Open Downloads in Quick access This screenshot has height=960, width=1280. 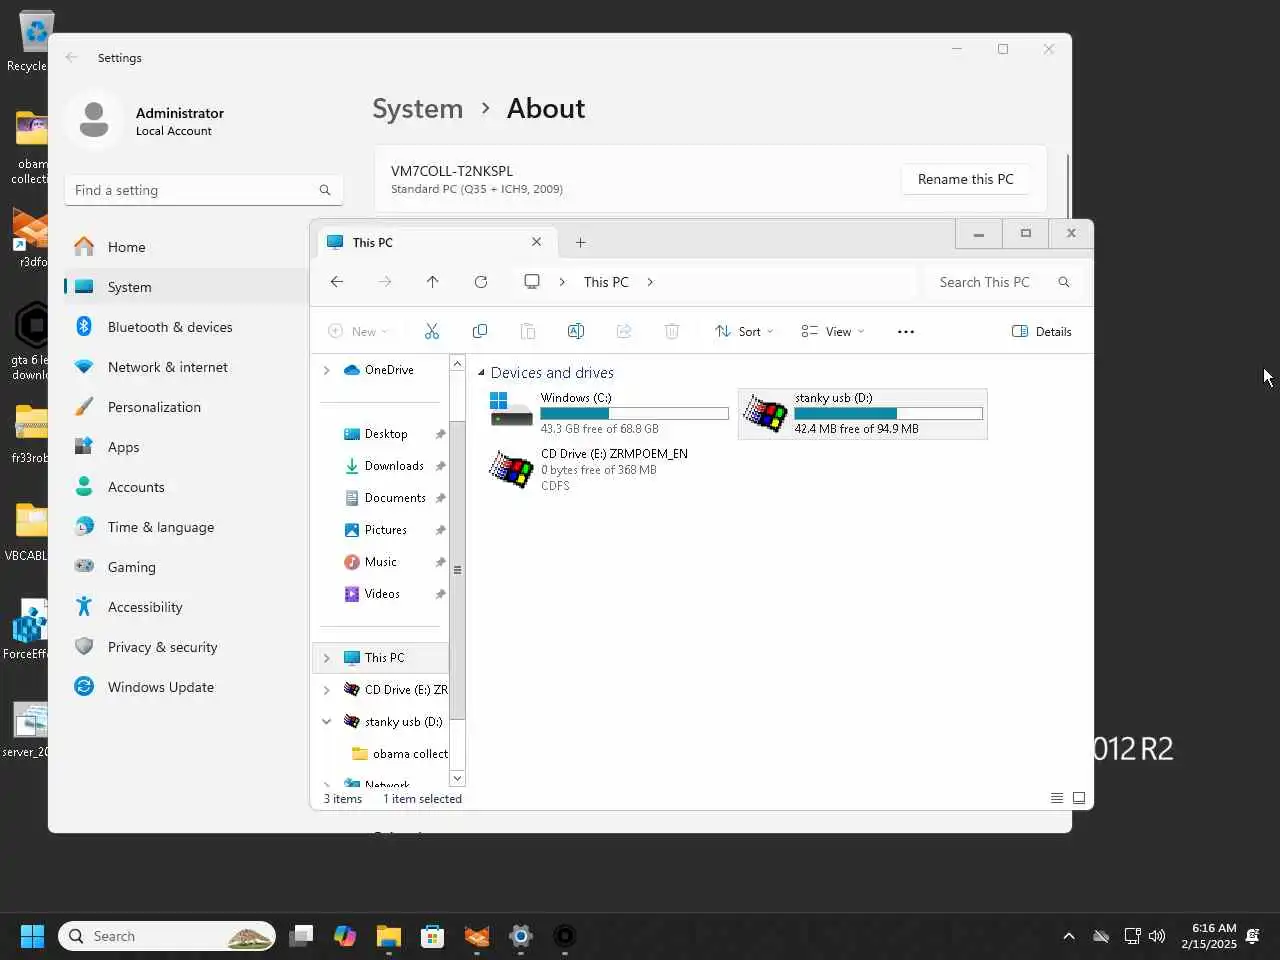(385, 466)
